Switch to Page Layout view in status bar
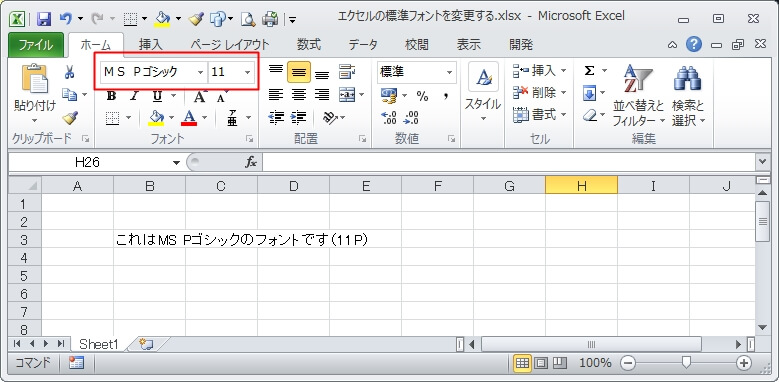Image resolution: width=779 pixels, height=382 pixels. [541, 363]
